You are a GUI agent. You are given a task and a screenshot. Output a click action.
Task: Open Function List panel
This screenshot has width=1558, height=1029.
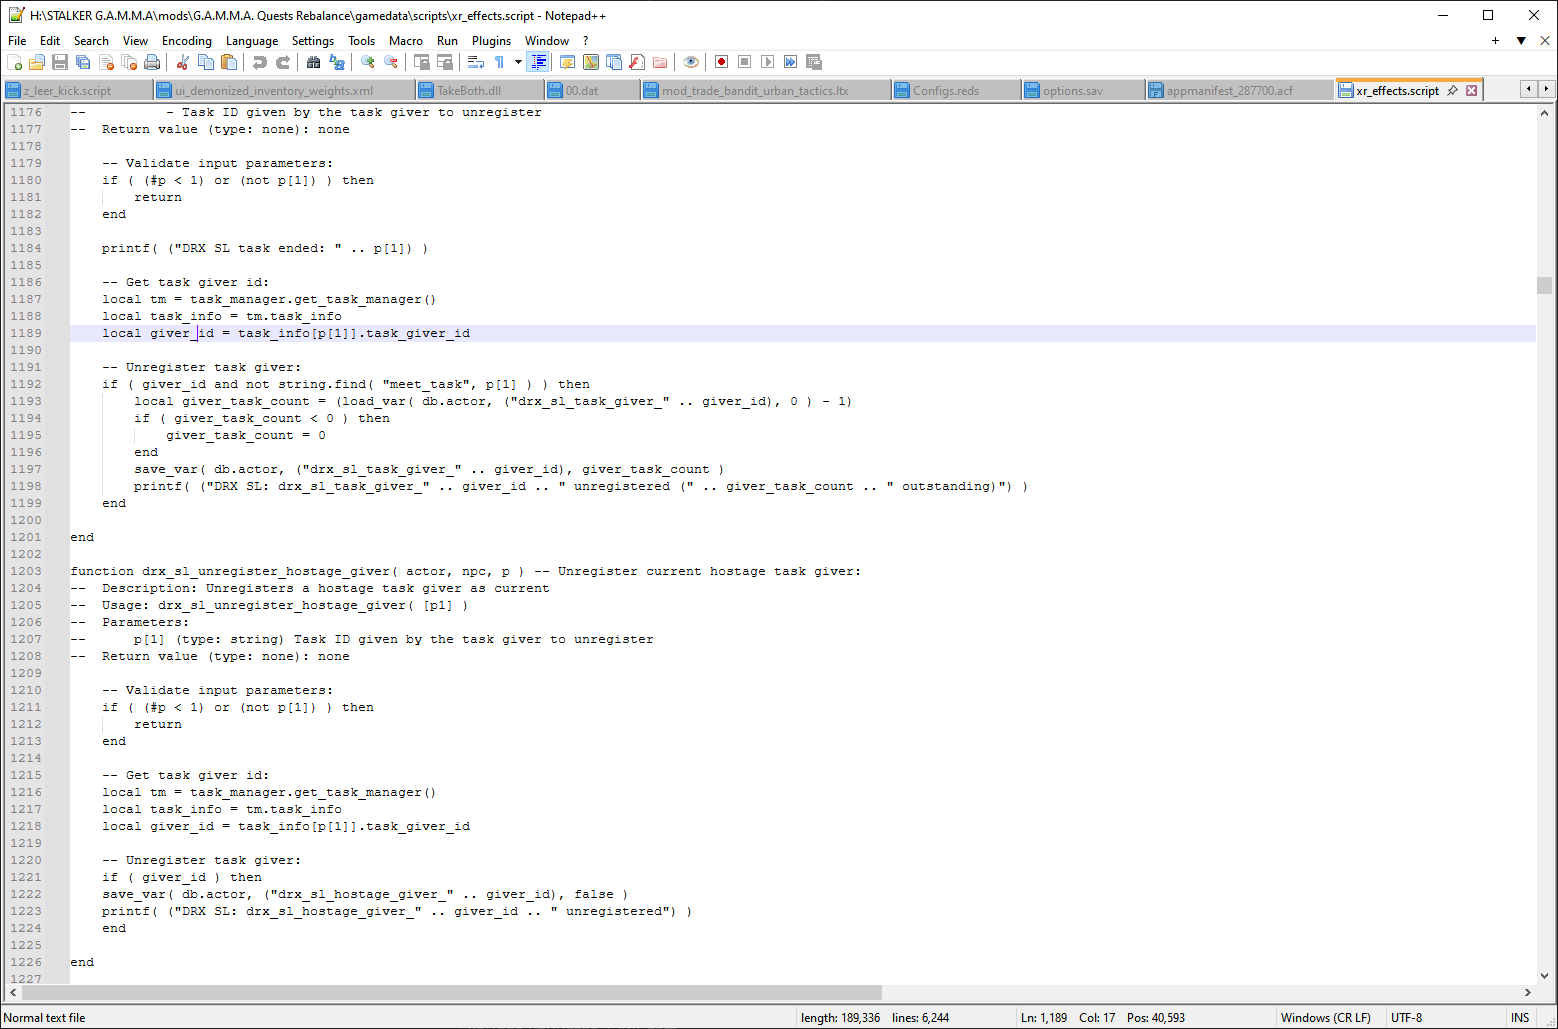(637, 62)
